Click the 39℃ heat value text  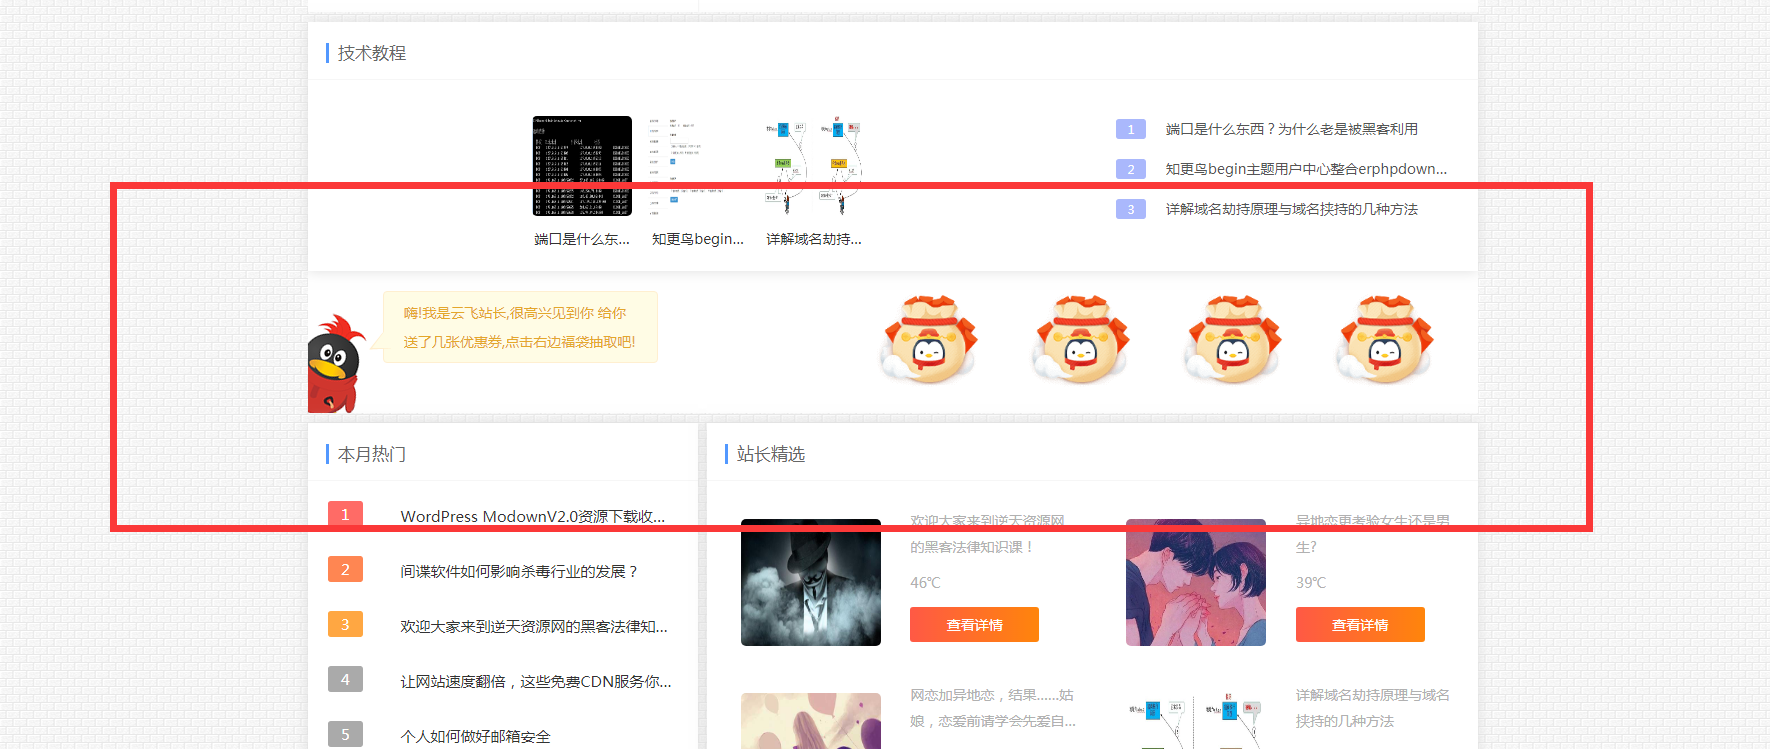click(1311, 583)
